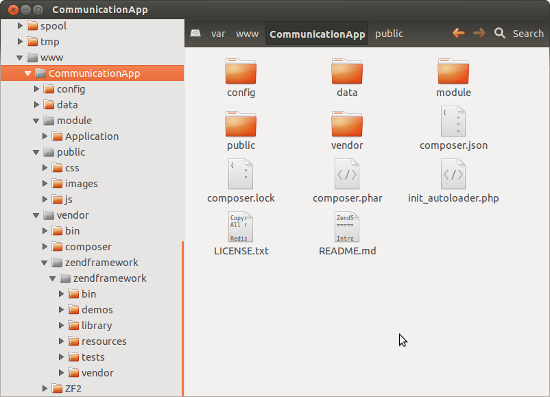Viewport: 550px width, 397px height.
Task: Click the Search button label
Action: pos(528,34)
